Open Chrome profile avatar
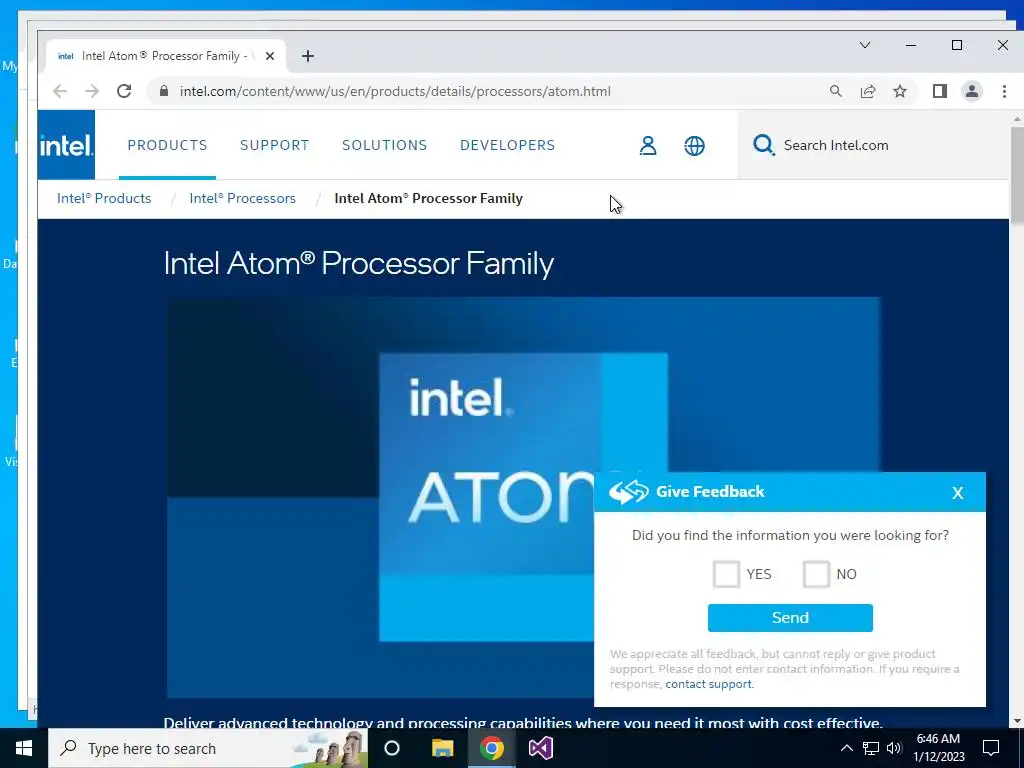Screen dimensions: 1024x768 point(972,91)
